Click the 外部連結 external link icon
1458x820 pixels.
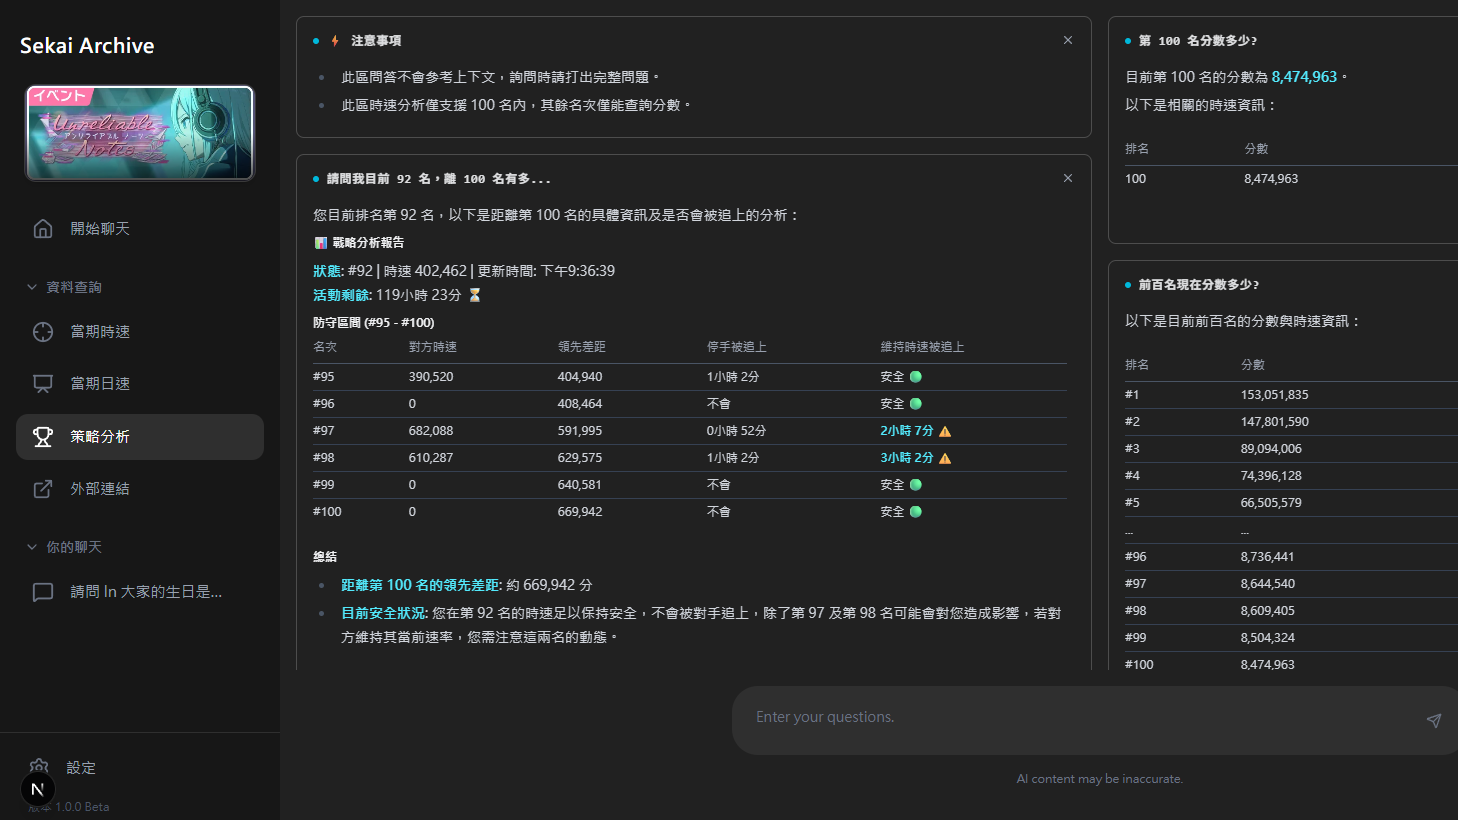pyautogui.click(x=43, y=489)
